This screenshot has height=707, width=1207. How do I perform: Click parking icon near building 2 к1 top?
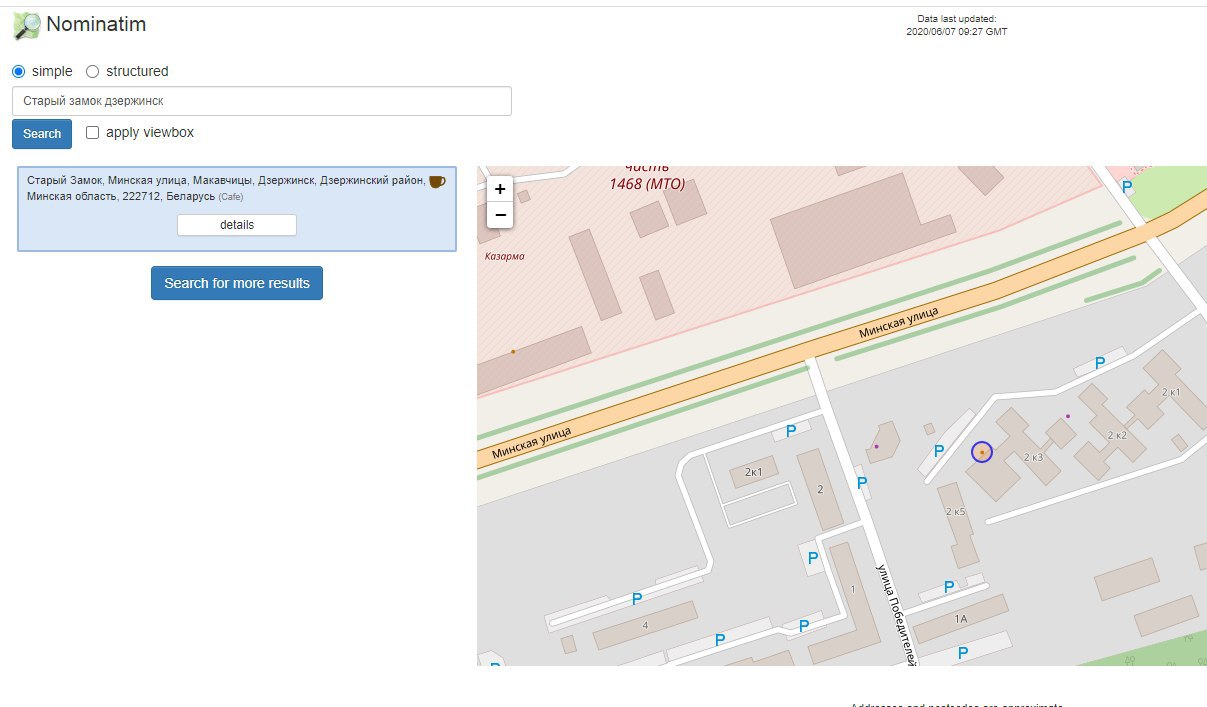(x=1100, y=363)
